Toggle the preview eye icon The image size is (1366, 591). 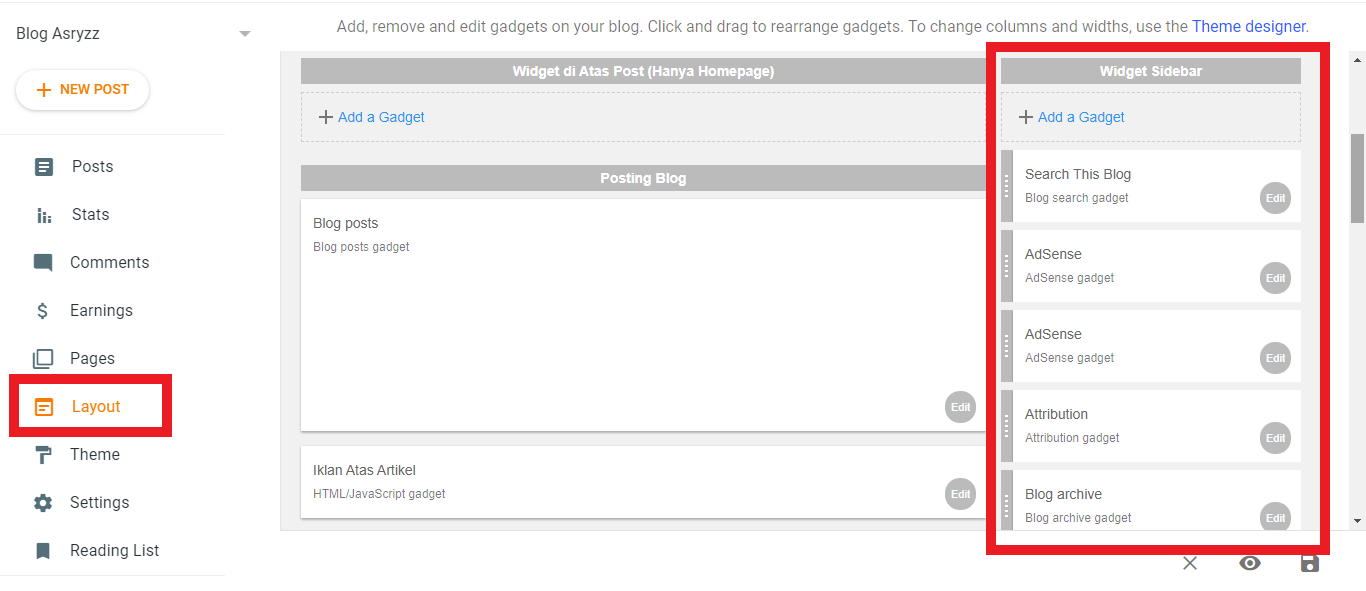[x=1249, y=563]
